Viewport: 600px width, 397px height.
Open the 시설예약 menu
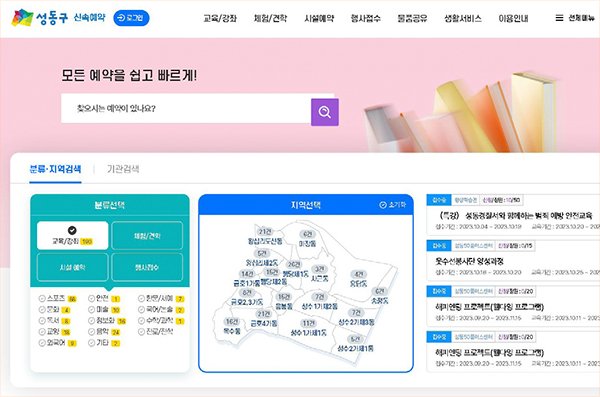click(x=319, y=18)
